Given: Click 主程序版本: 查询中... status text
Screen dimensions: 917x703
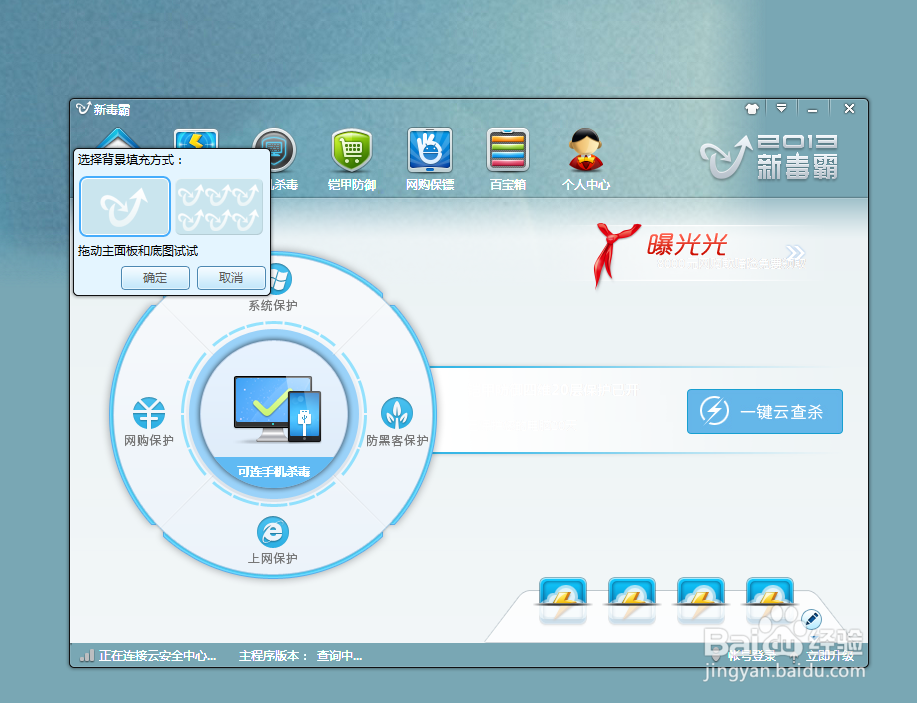Looking at the screenshot, I should click(301, 656).
